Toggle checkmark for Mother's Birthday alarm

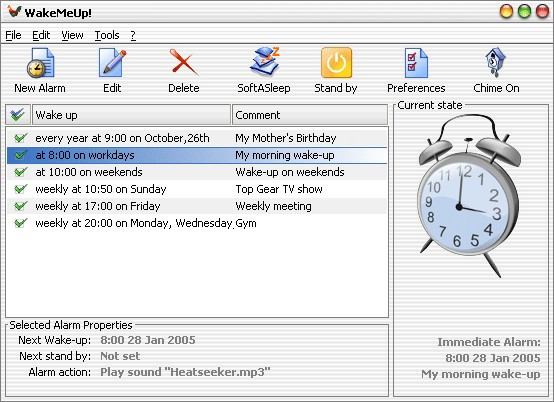(x=20, y=138)
